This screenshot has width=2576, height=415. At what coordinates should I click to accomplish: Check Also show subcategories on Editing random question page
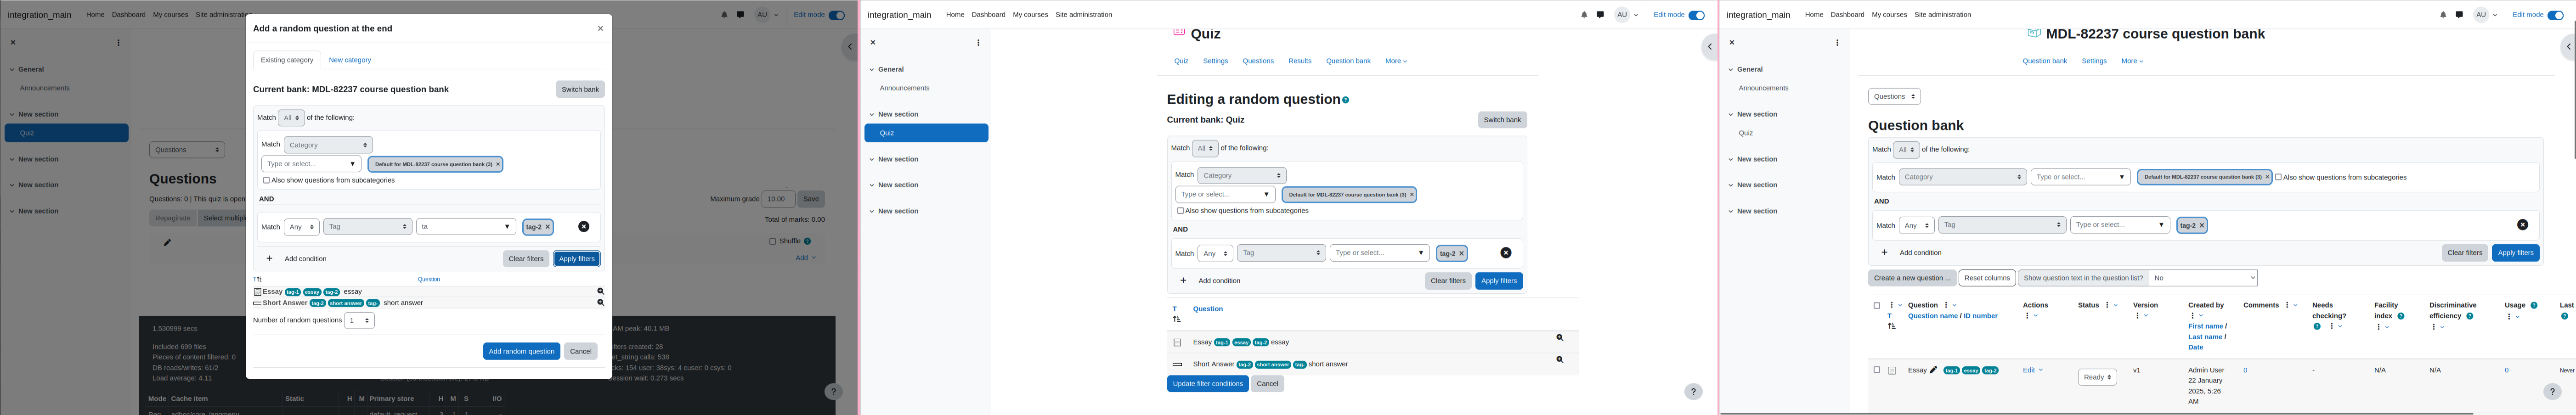coord(1180,211)
